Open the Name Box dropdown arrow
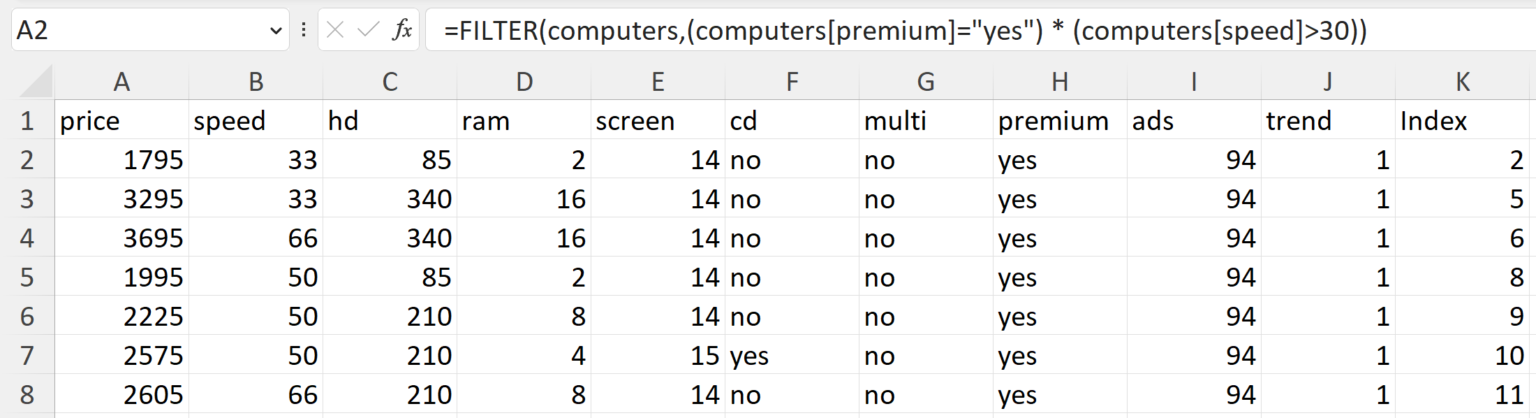This screenshot has width=1536, height=418. click(277, 31)
